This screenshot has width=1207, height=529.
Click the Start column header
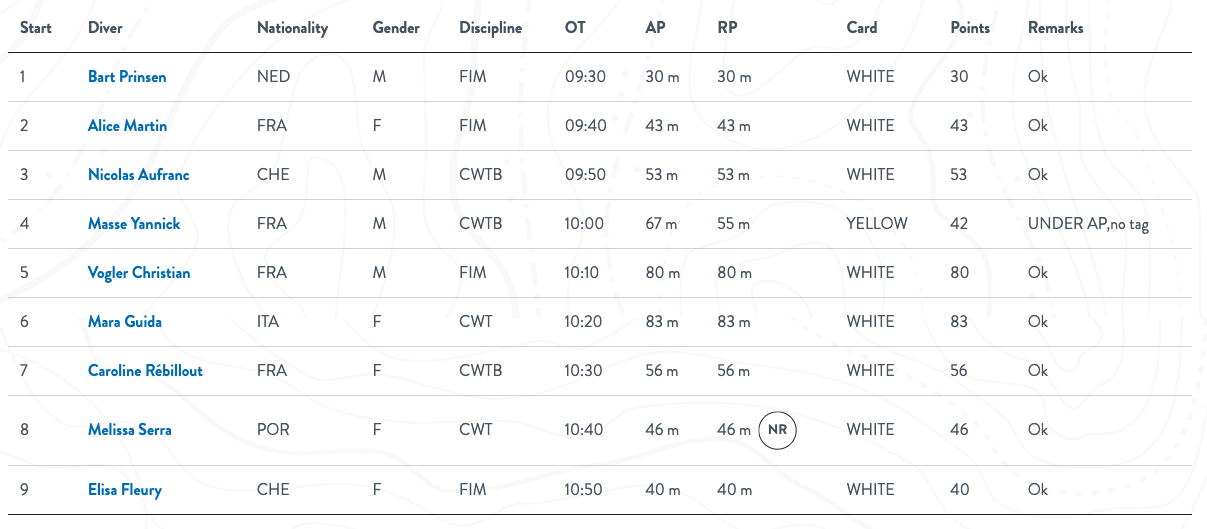click(x=36, y=28)
